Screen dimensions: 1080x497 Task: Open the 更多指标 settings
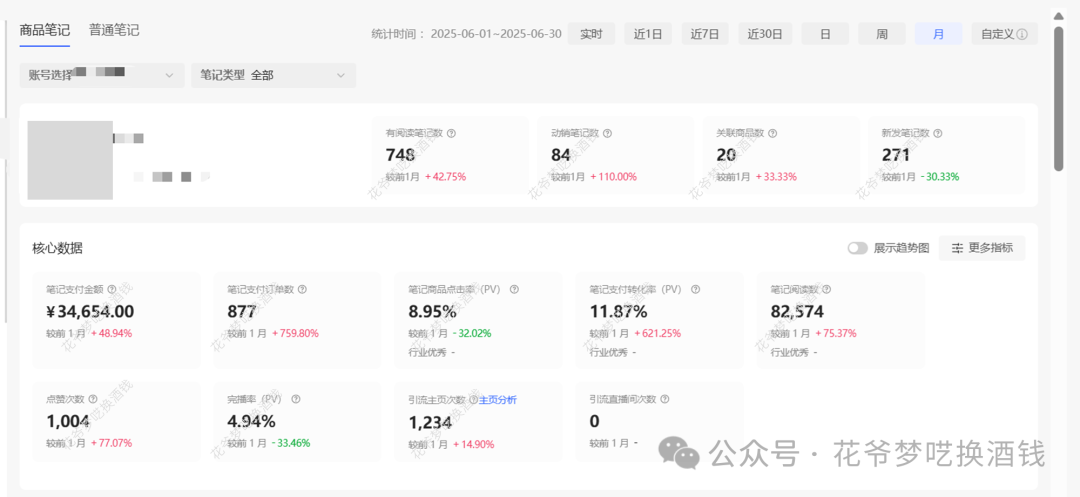(982, 248)
